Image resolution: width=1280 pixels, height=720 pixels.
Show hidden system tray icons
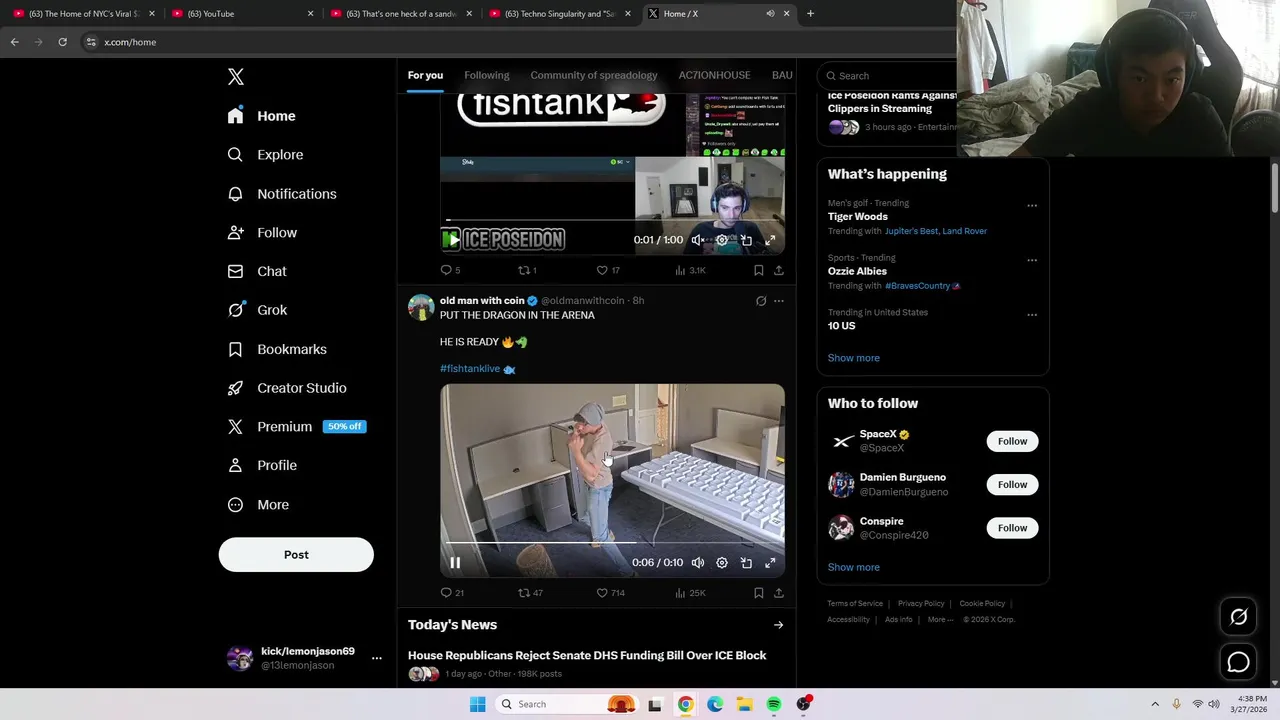coord(1155,705)
